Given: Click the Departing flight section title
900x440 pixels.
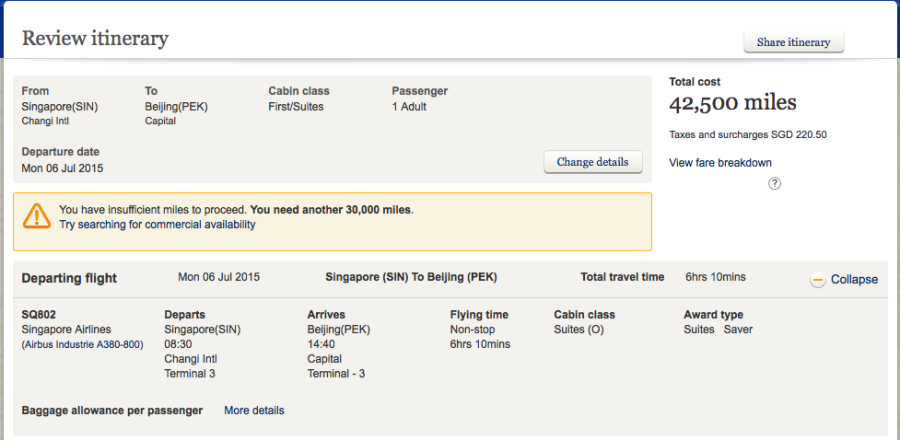Looking at the screenshot, I should [x=69, y=278].
